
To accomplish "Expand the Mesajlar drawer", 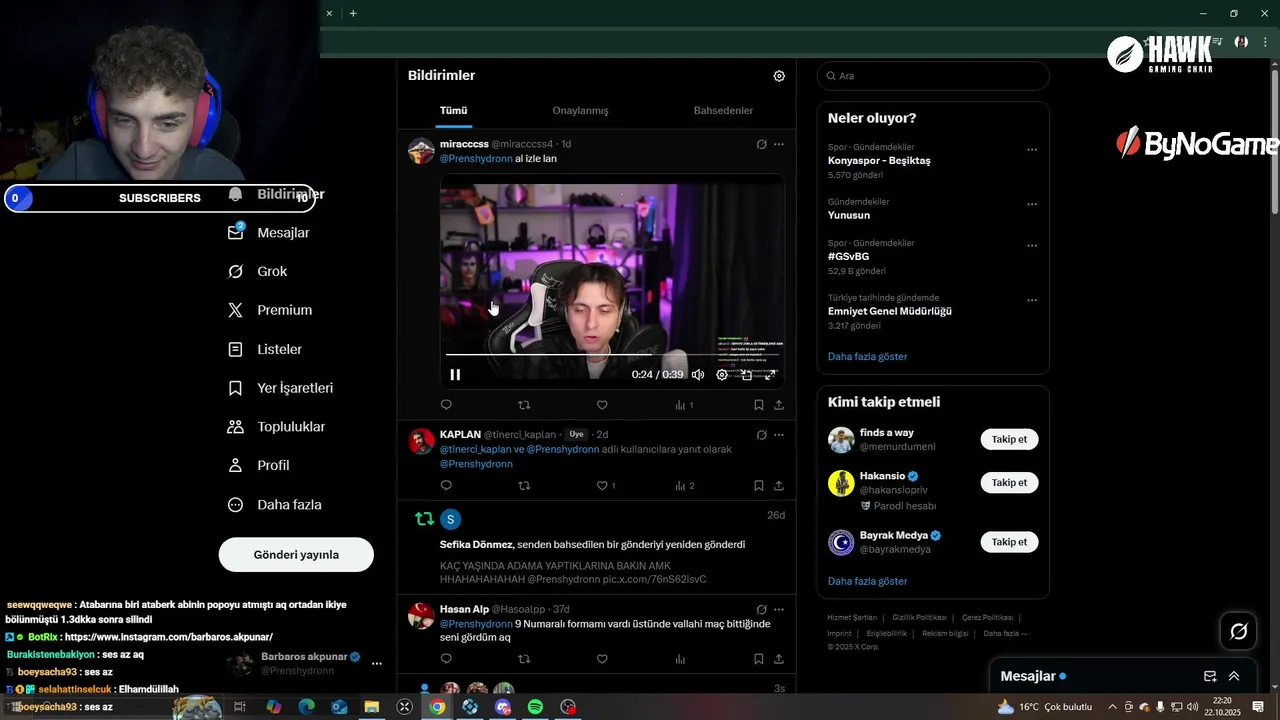I will (x=1234, y=676).
